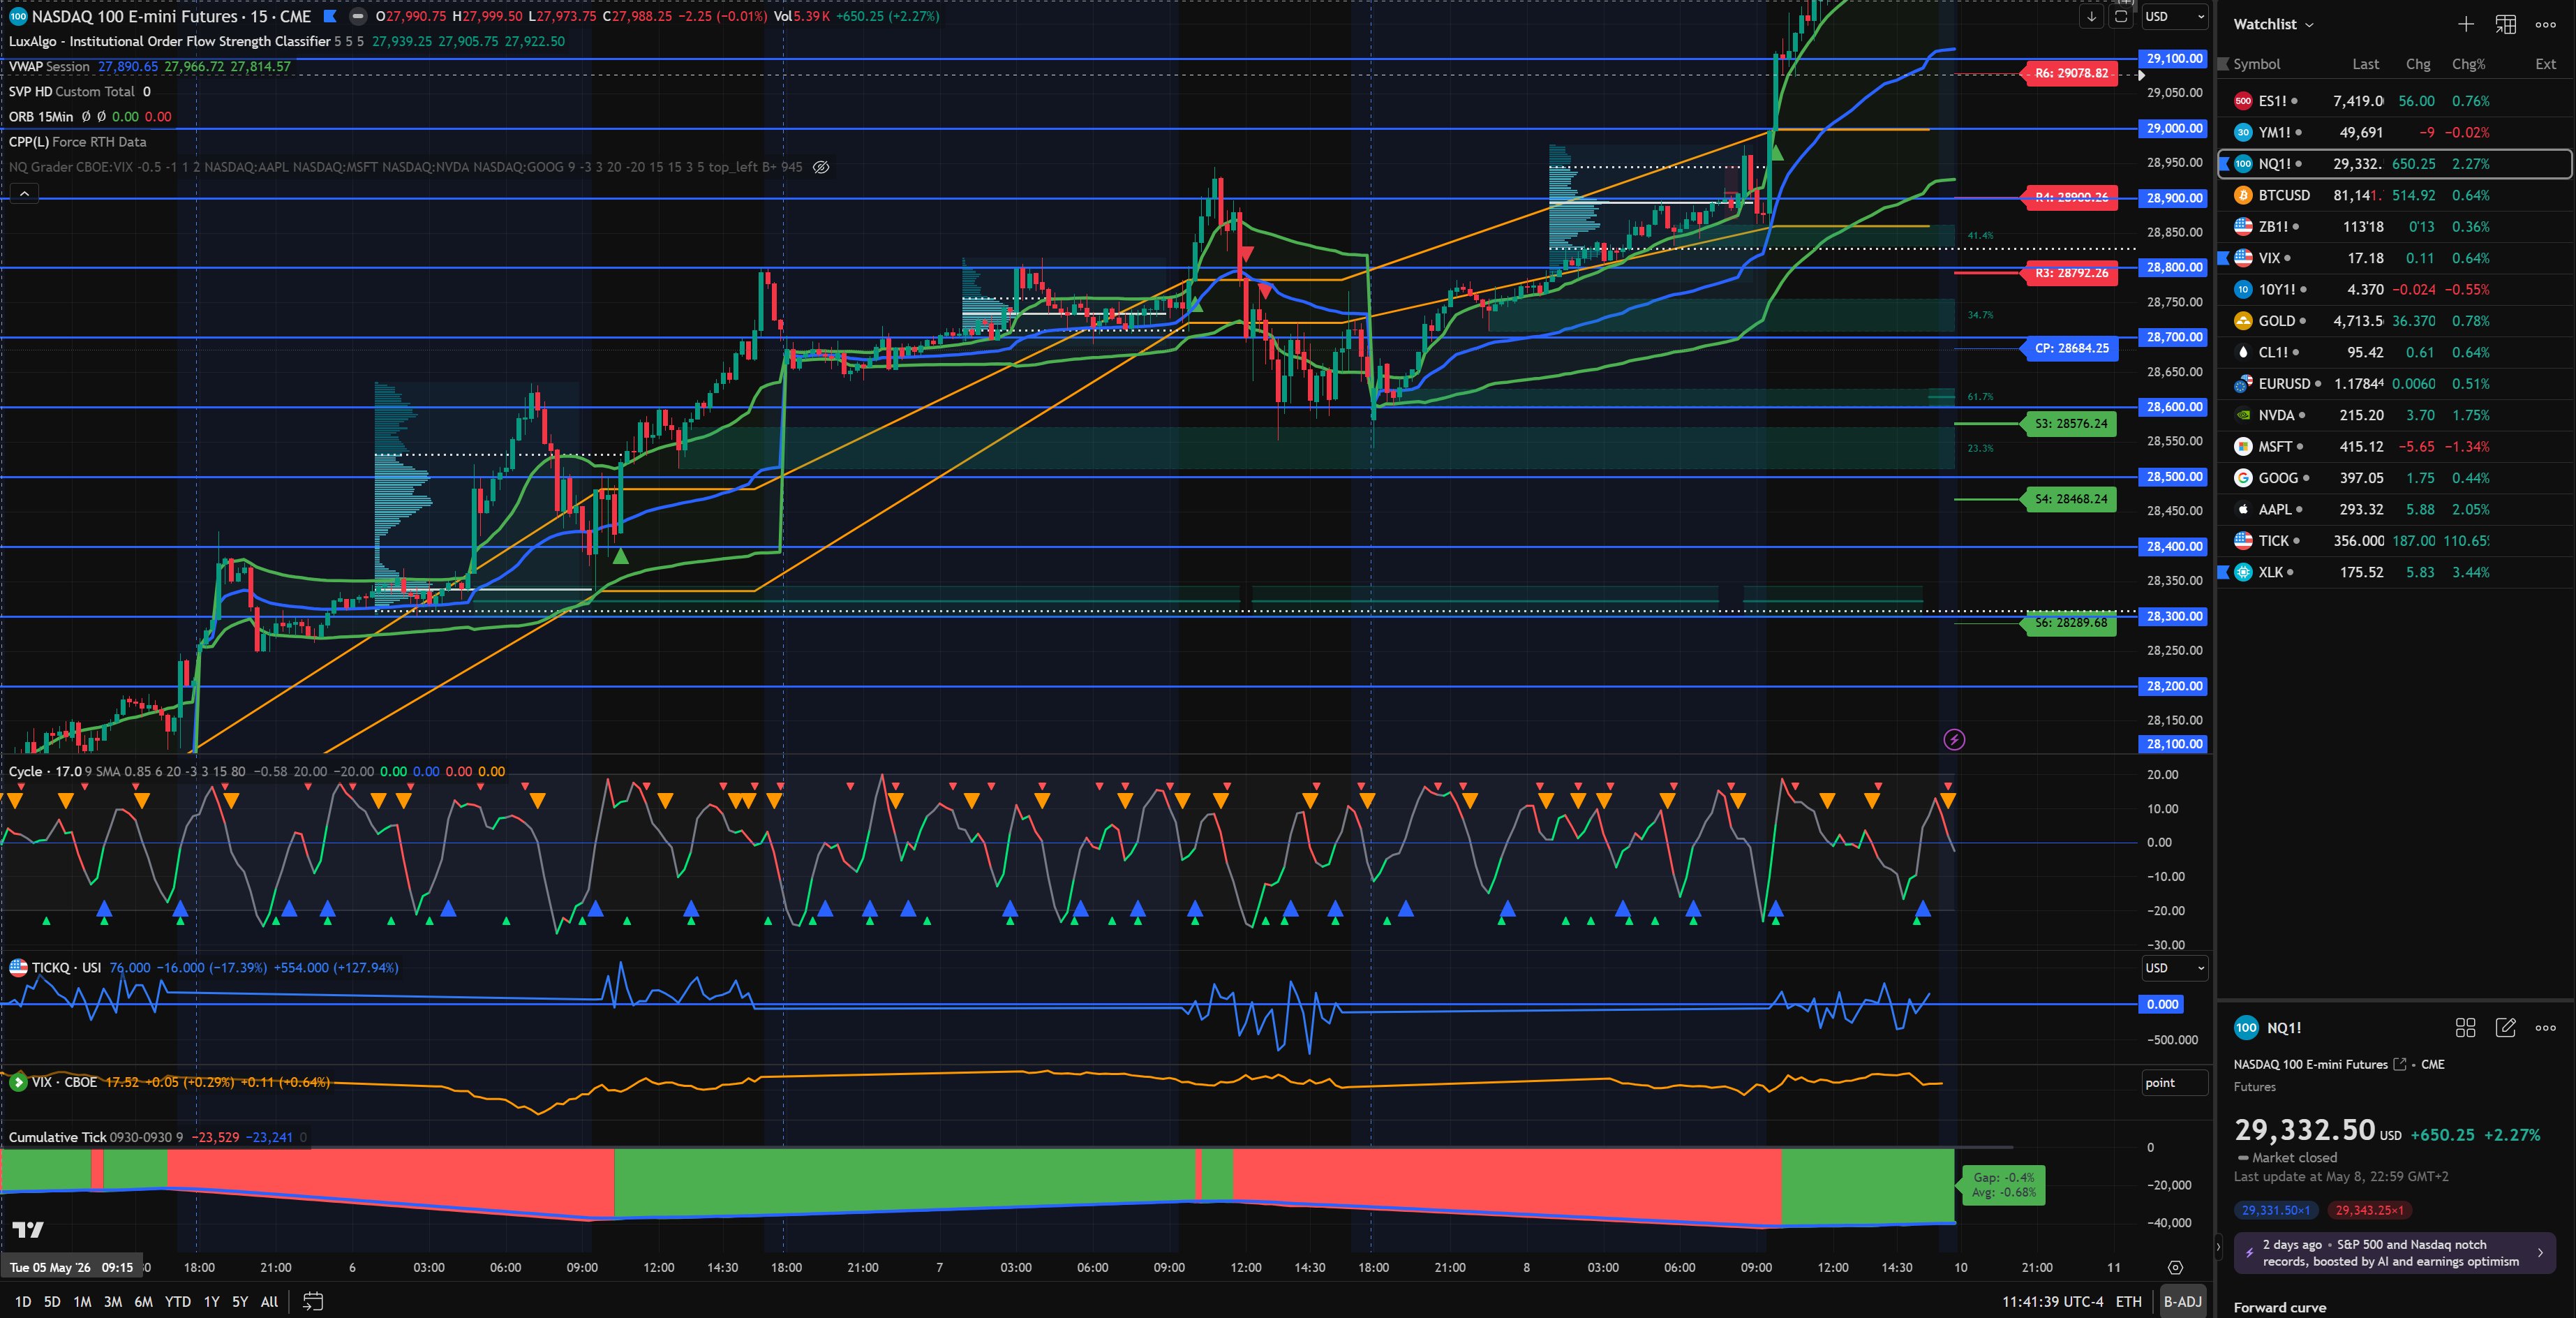Add a symbol with the watchlist plus icon
Image resolution: width=2576 pixels, height=1318 pixels.
tap(2465, 24)
